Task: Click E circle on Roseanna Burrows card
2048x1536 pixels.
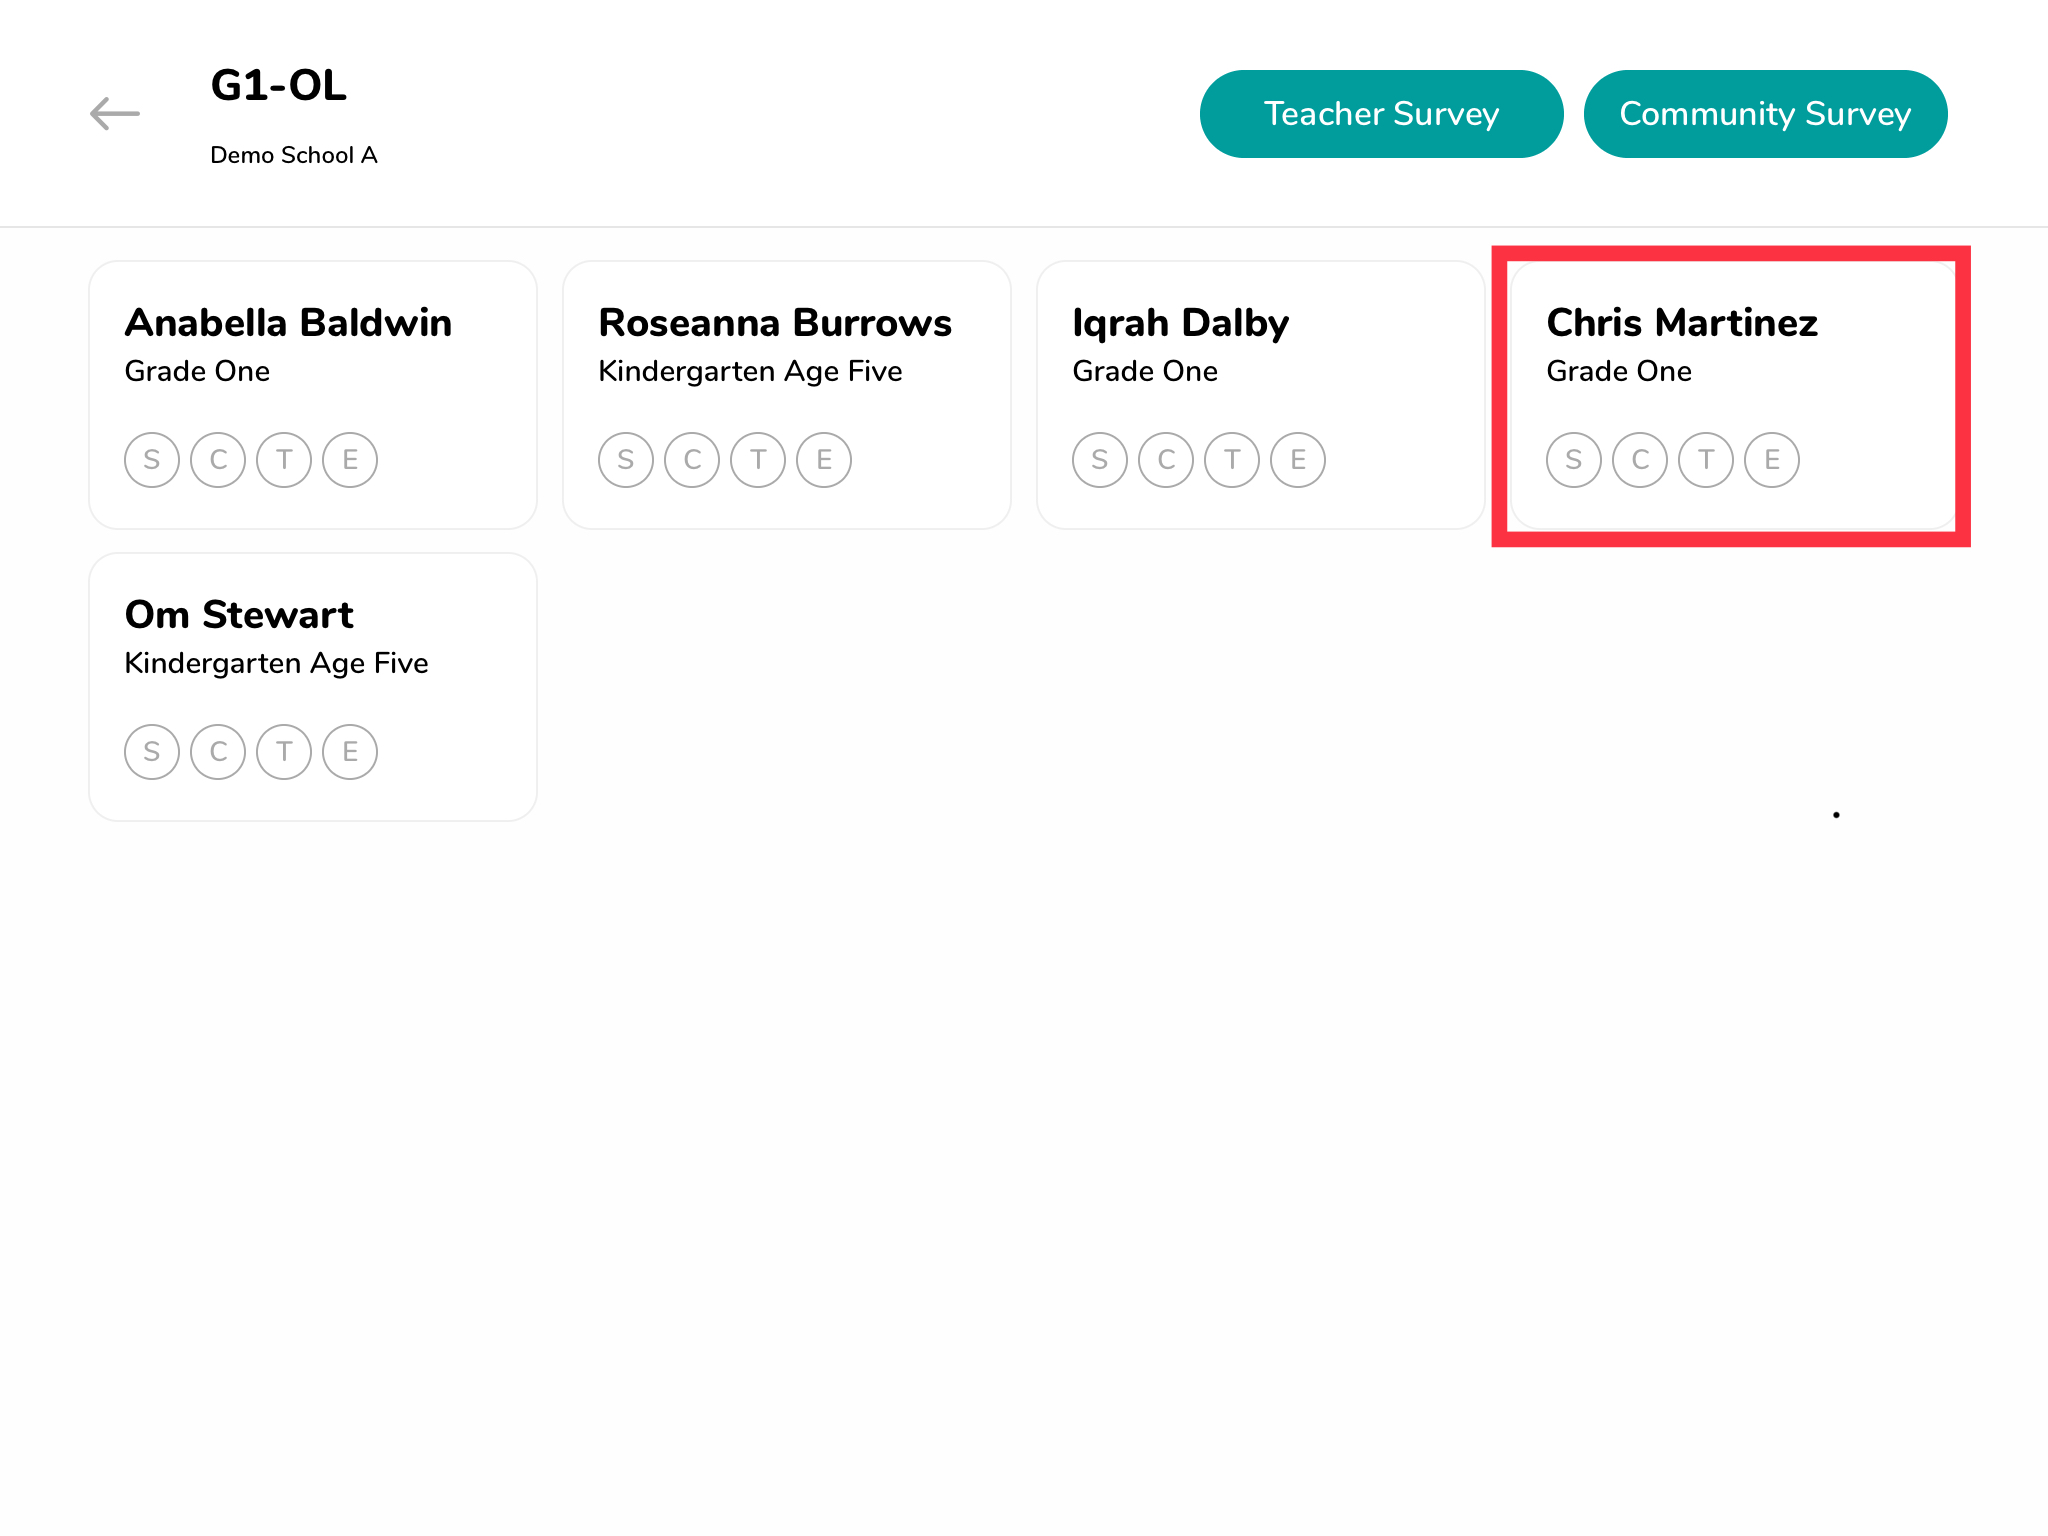Action: (824, 460)
